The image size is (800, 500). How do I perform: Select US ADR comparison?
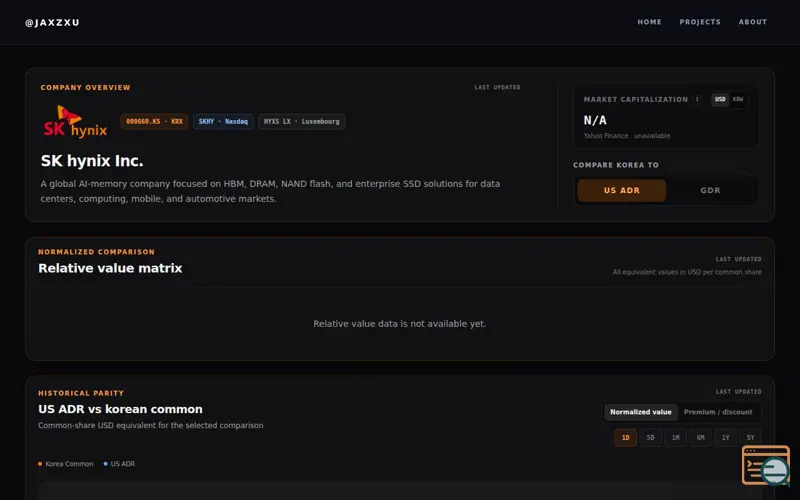(x=621, y=190)
